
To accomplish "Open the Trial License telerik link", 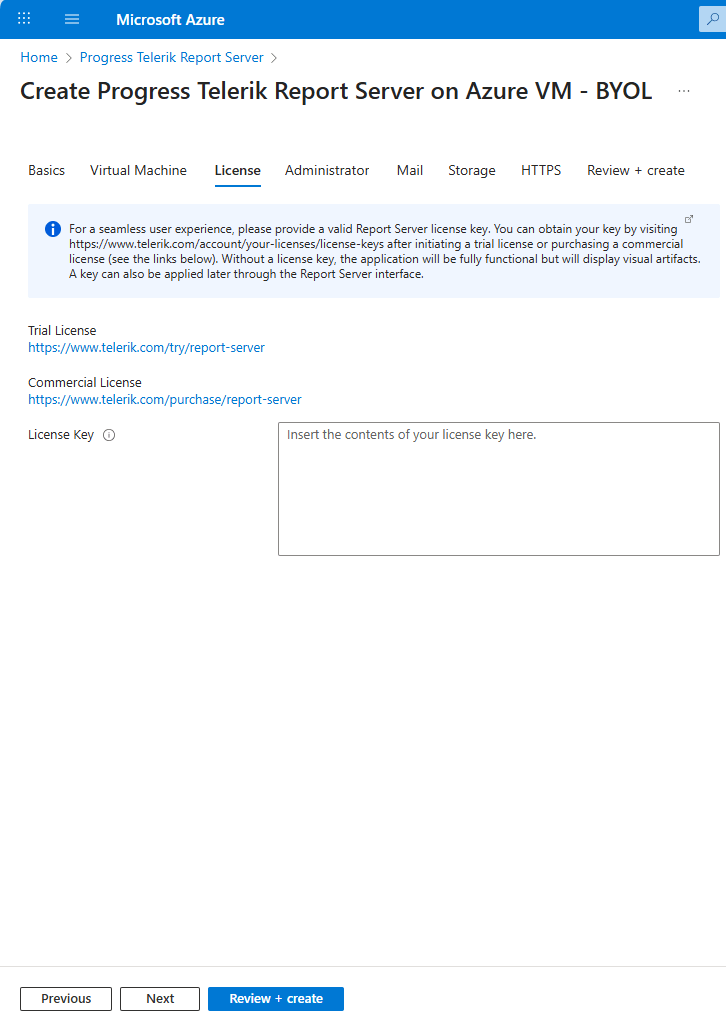I will click(146, 348).
